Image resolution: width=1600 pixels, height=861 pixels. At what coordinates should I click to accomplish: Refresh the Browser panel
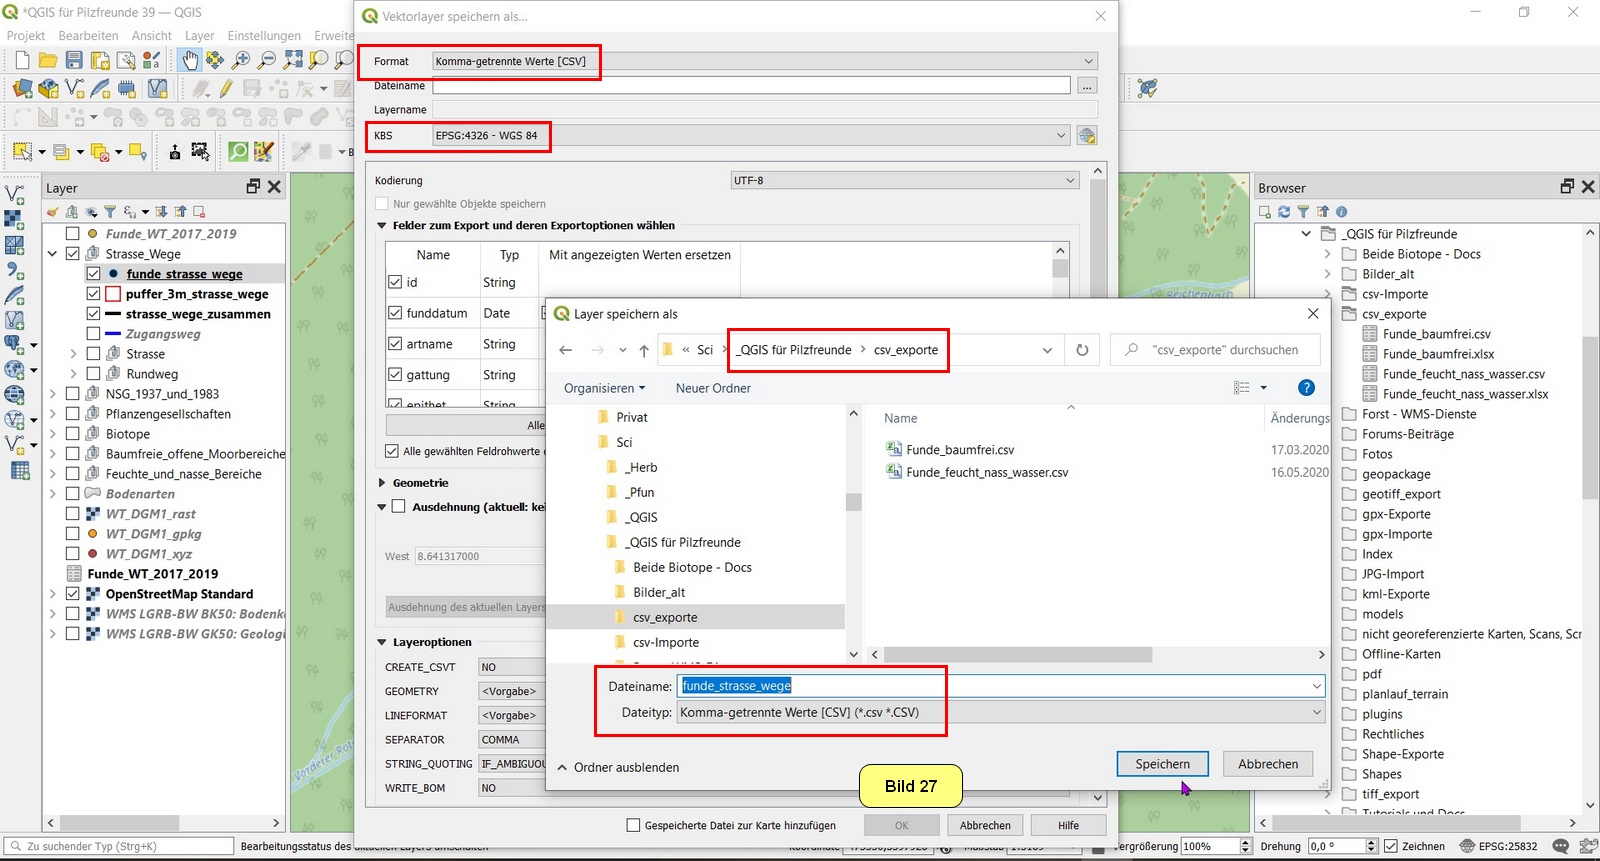pos(1284,212)
